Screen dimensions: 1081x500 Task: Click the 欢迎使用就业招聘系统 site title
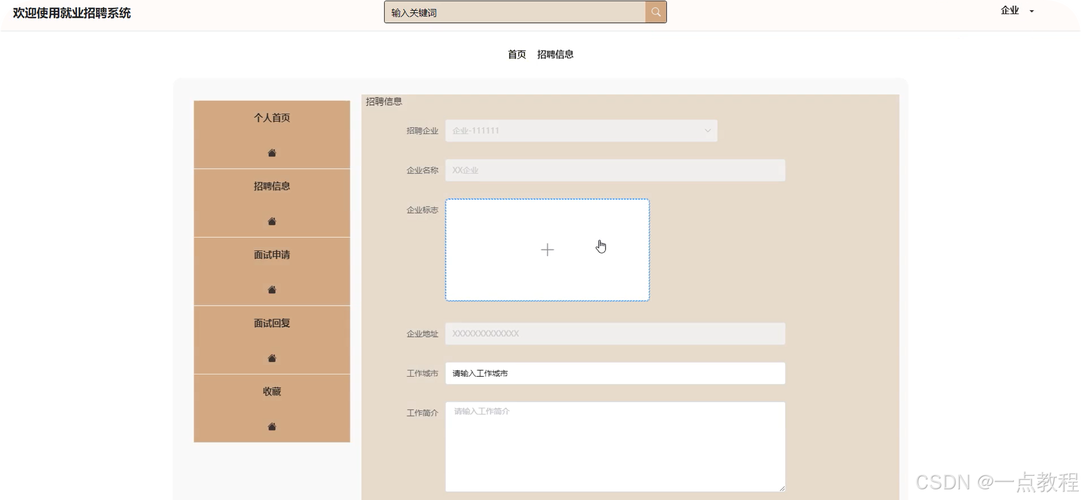[x=71, y=13]
